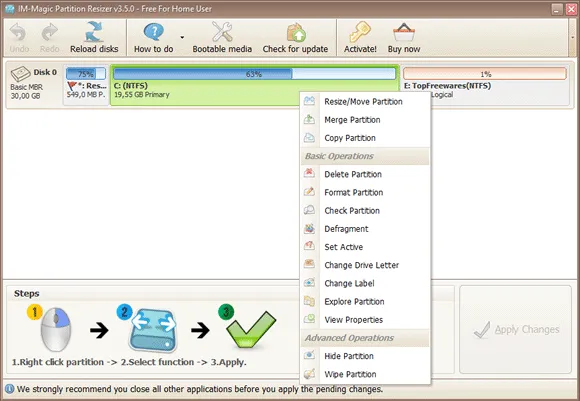Close the Partition Resizer window

[x=571, y=9]
